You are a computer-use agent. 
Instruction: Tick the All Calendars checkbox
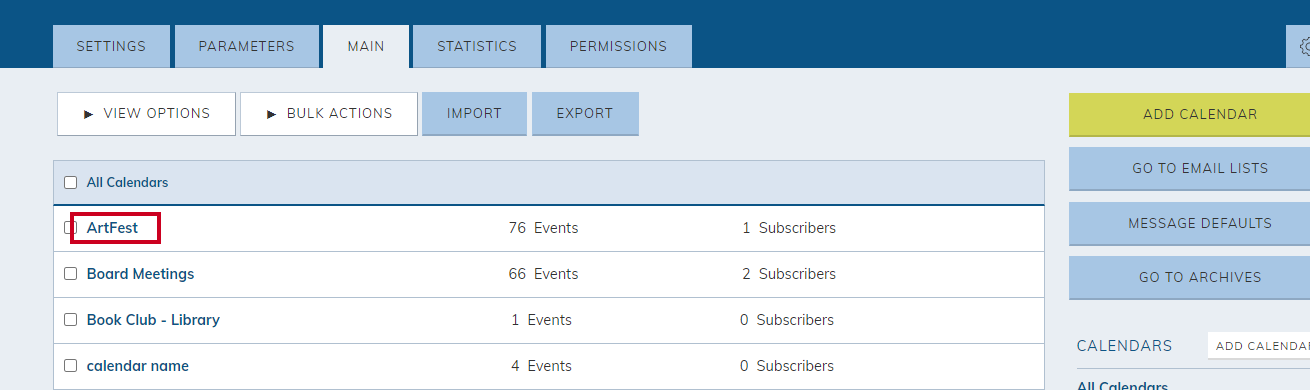click(x=70, y=183)
